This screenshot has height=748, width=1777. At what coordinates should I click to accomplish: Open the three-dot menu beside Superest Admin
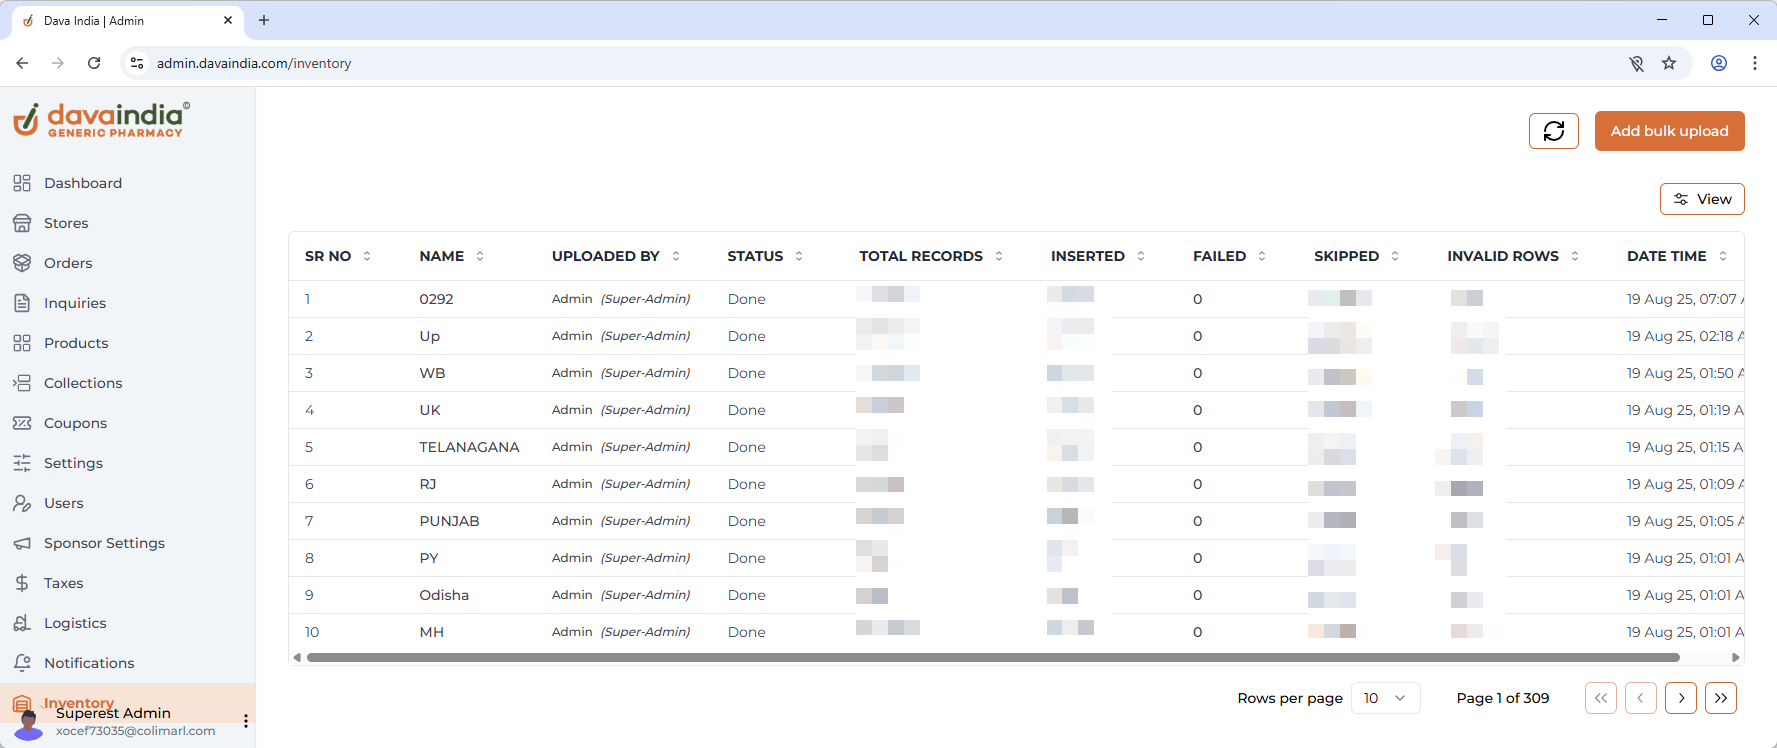(246, 721)
